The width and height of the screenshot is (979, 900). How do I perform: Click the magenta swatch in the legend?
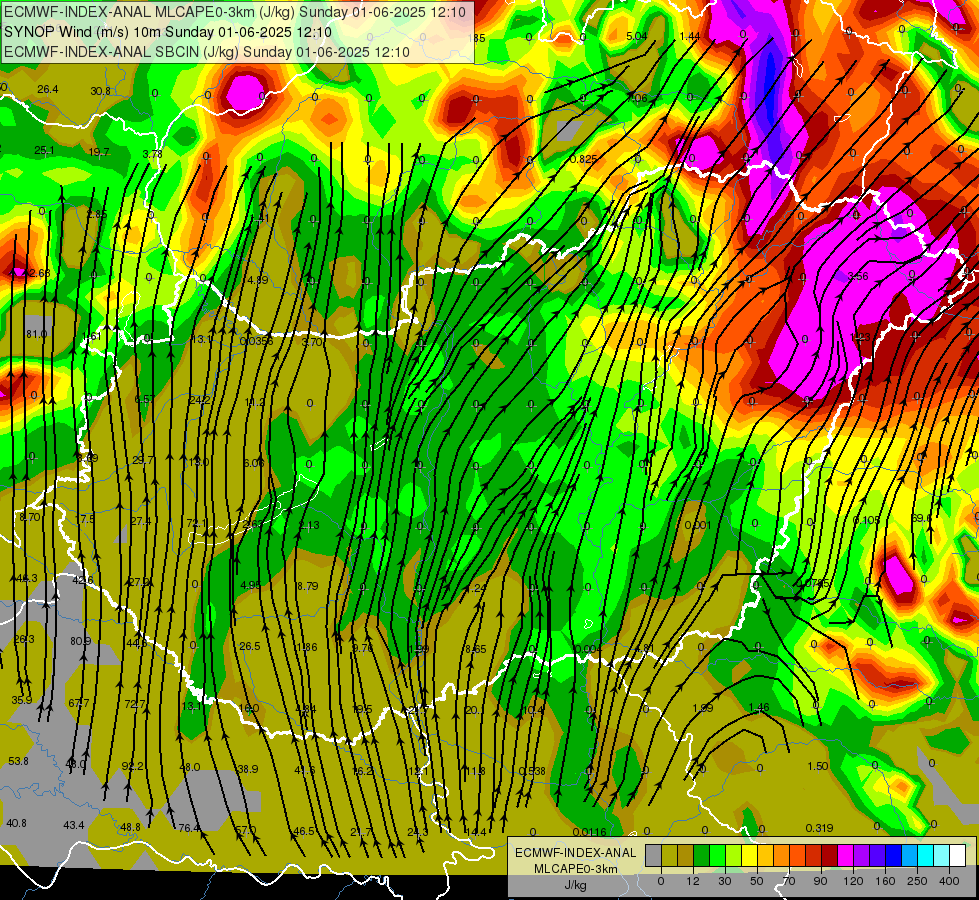coord(845,855)
